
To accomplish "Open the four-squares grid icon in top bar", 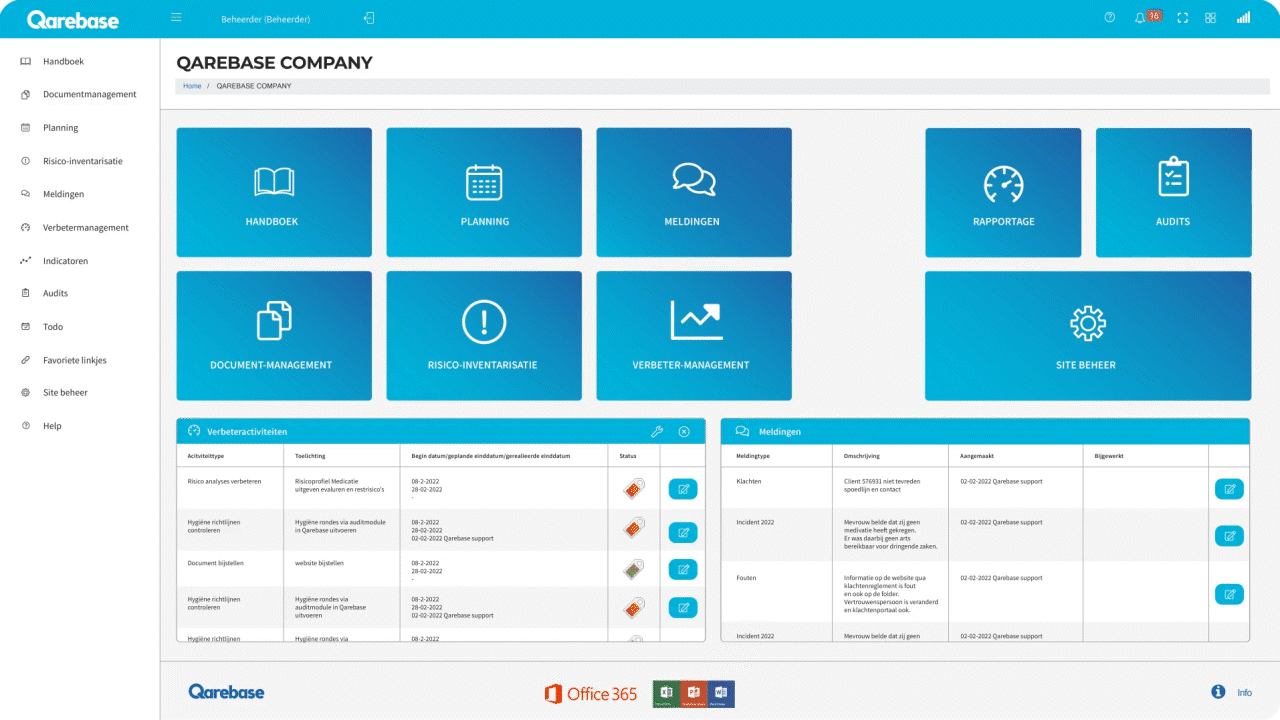I will click(1210, 18).
